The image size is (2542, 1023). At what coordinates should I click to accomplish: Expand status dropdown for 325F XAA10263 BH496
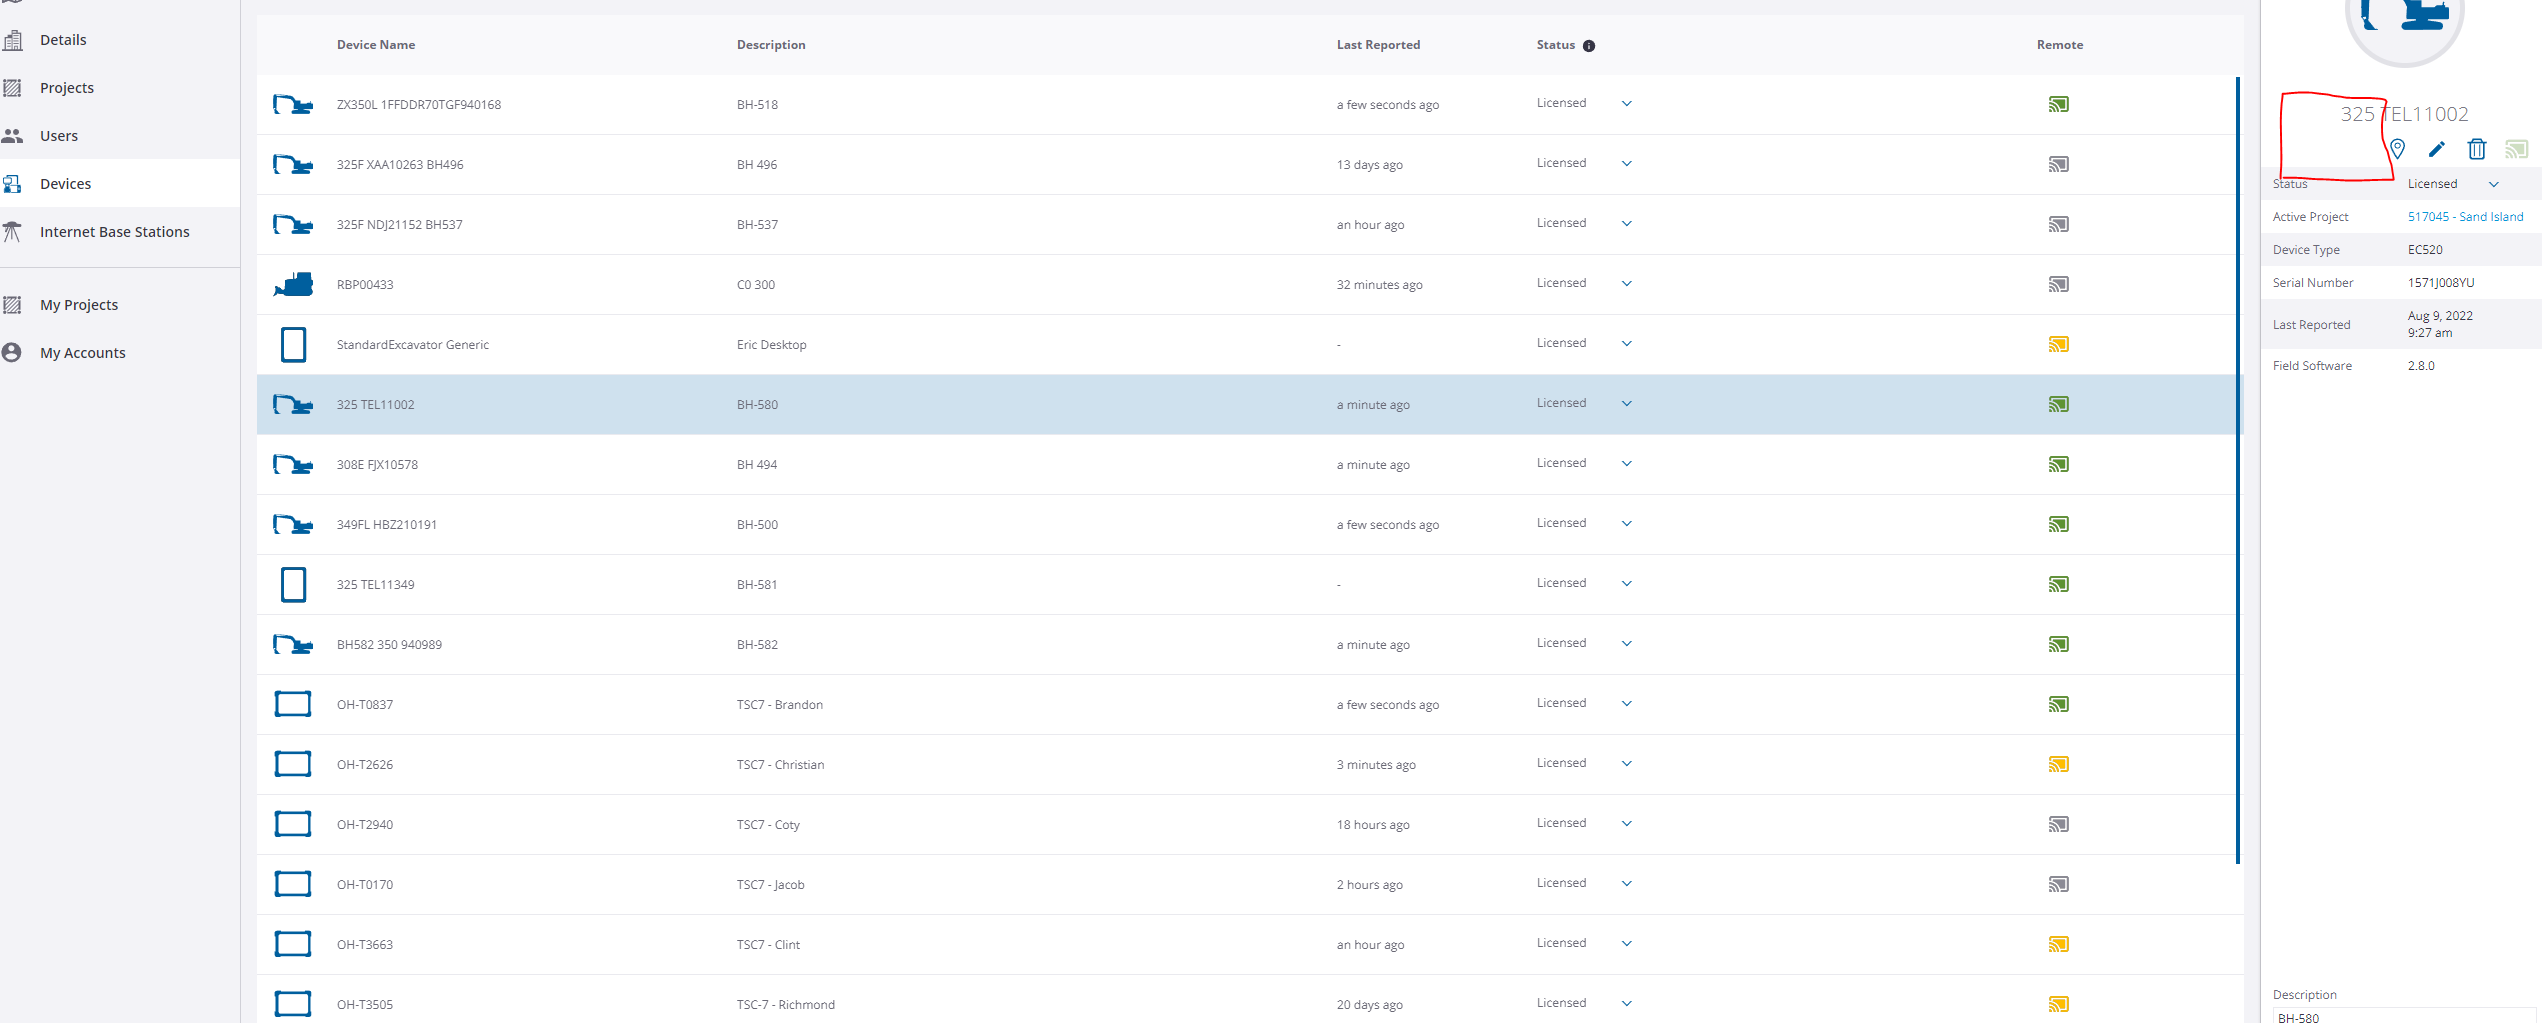click(1627, 164)
